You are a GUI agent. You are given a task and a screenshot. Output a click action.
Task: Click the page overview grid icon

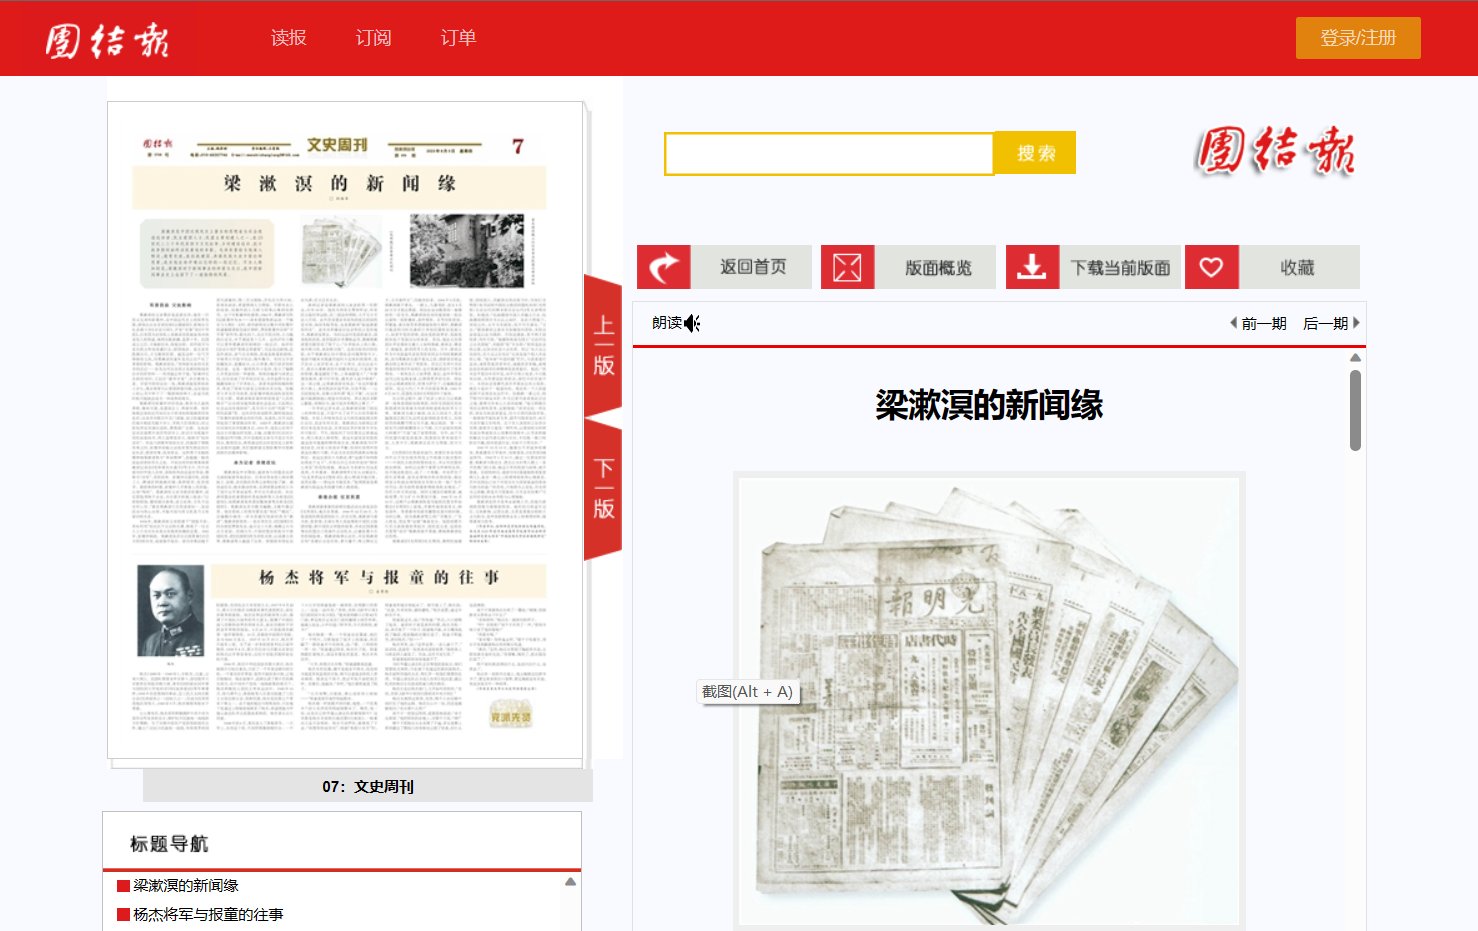[x=847, y=267]
